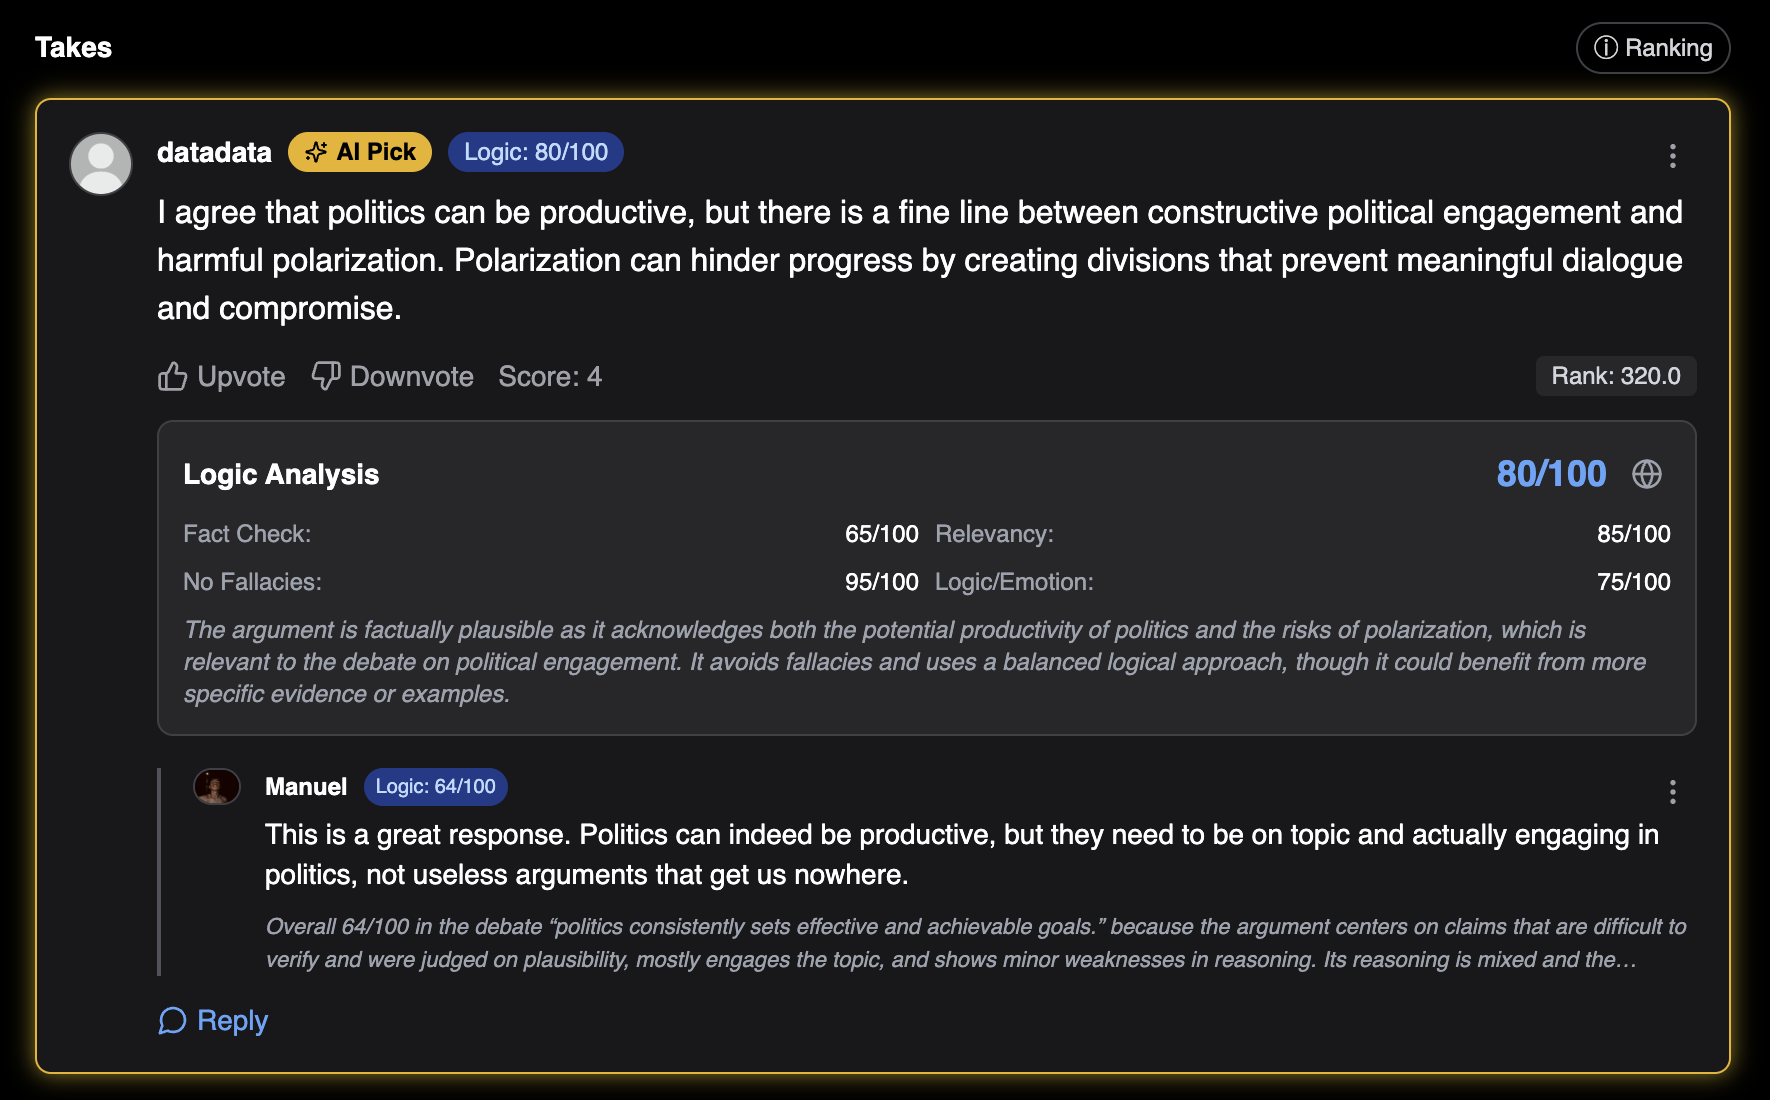
Task: Click the speech bubble icon beside Reply
Action: coord(173,1020)
